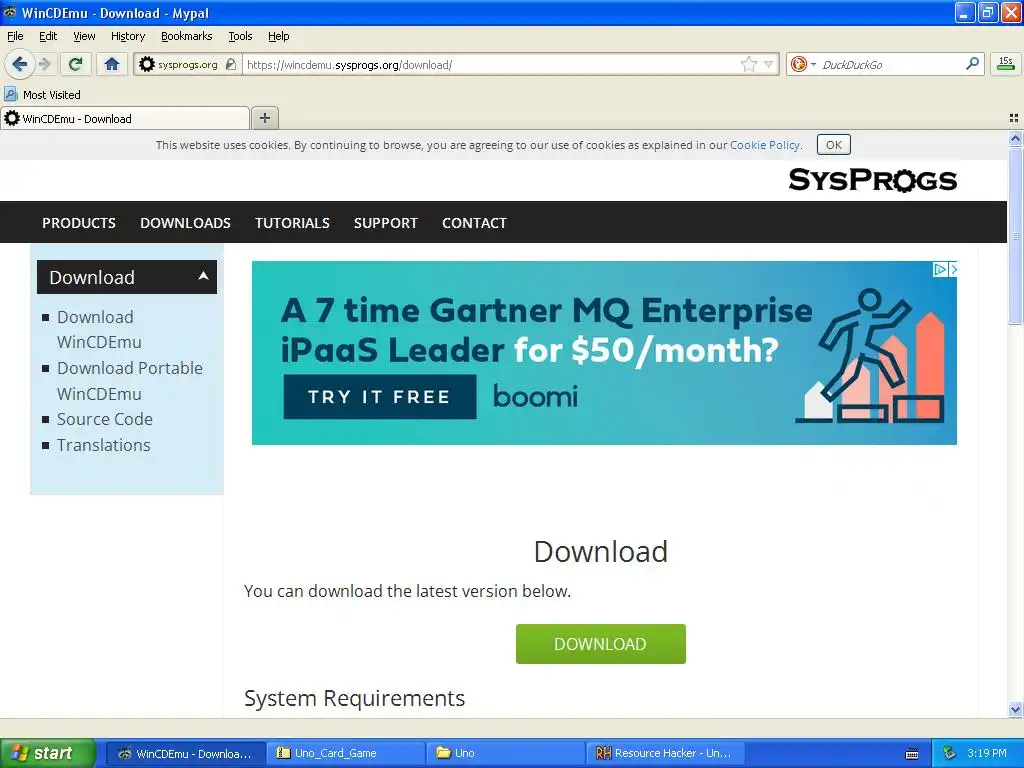Open the DuckDuckGo search engine selector
The image size is (1024, 768).
click(x=803, y=64)
